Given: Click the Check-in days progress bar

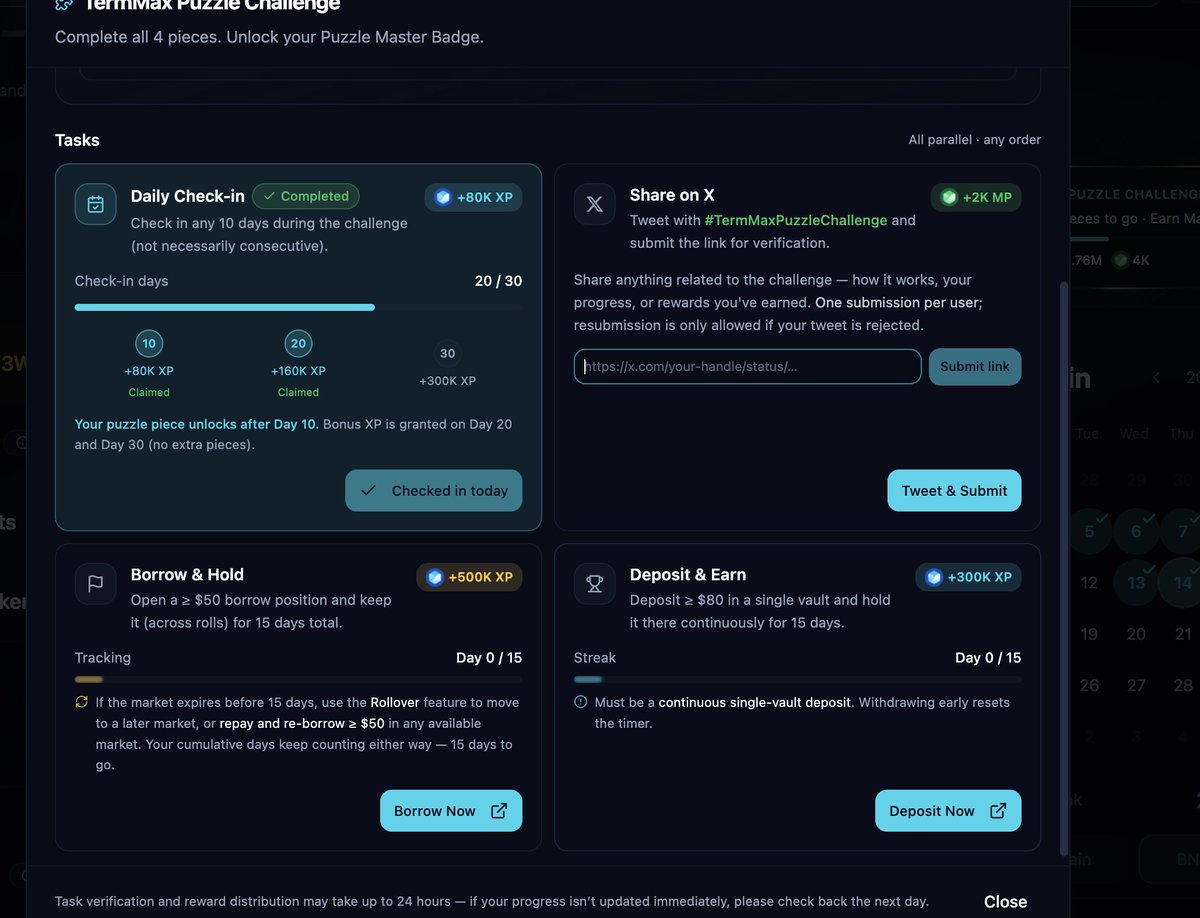Looking at the screenshot, I should tap(298, 307).
